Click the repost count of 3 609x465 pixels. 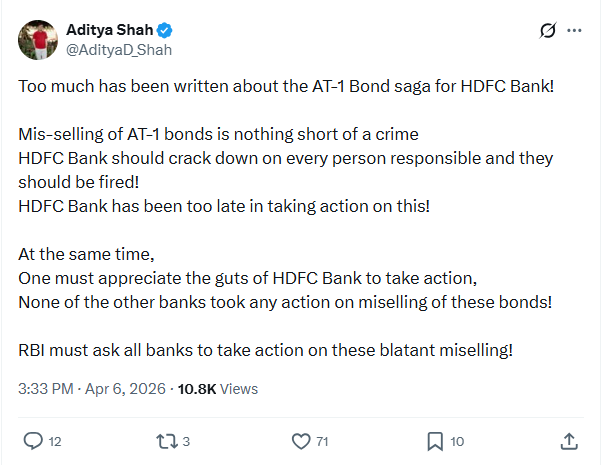pyautogui.click(x=186, y=441)
